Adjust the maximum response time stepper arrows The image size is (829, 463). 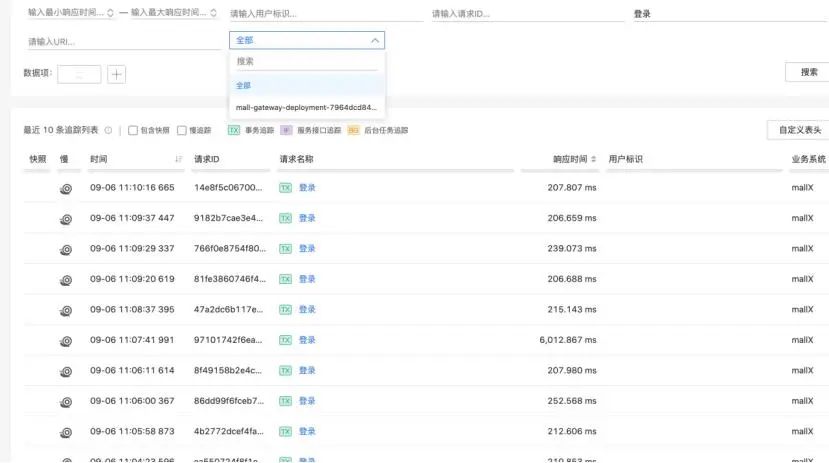pyautogui.click(x=214, y=14)
